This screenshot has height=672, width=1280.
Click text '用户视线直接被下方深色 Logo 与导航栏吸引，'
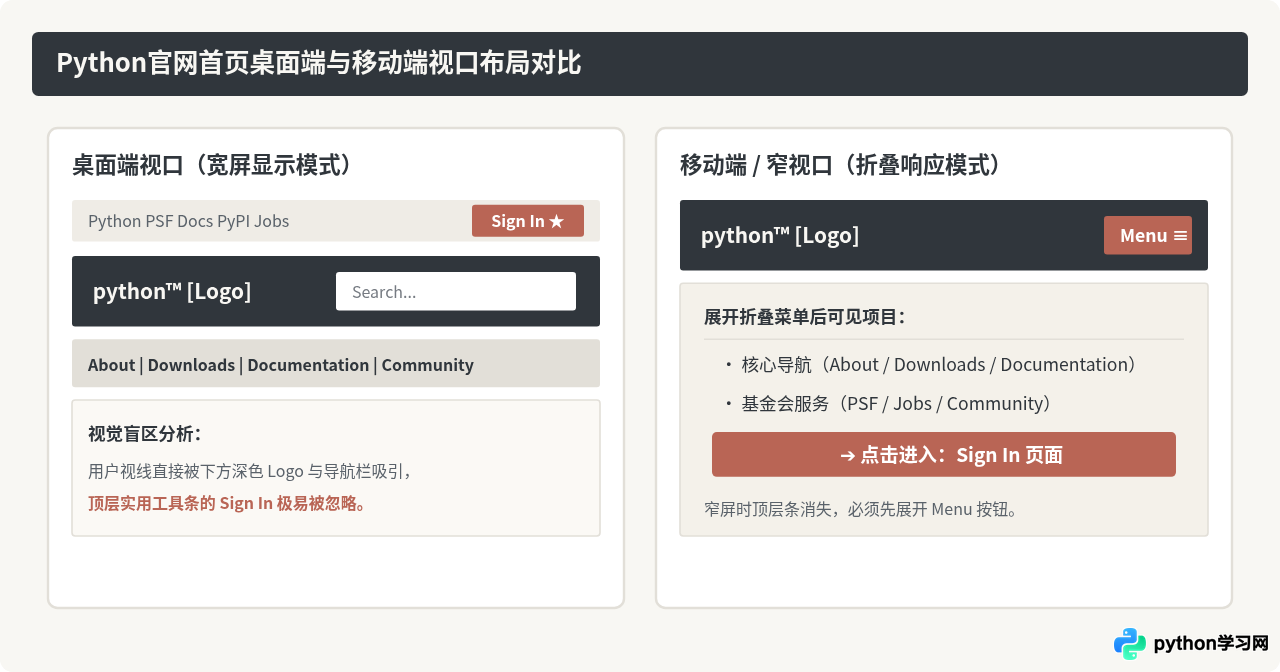[x=251, y=471]
